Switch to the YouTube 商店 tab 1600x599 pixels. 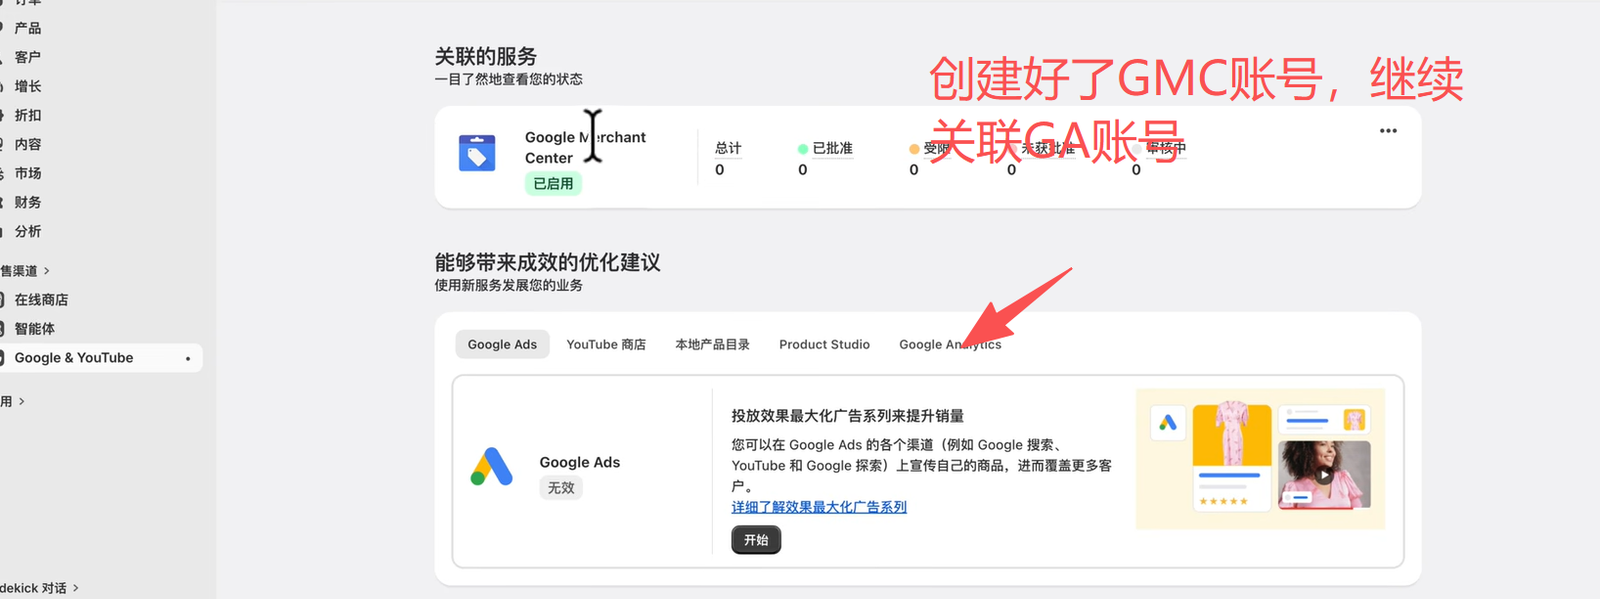606,344
